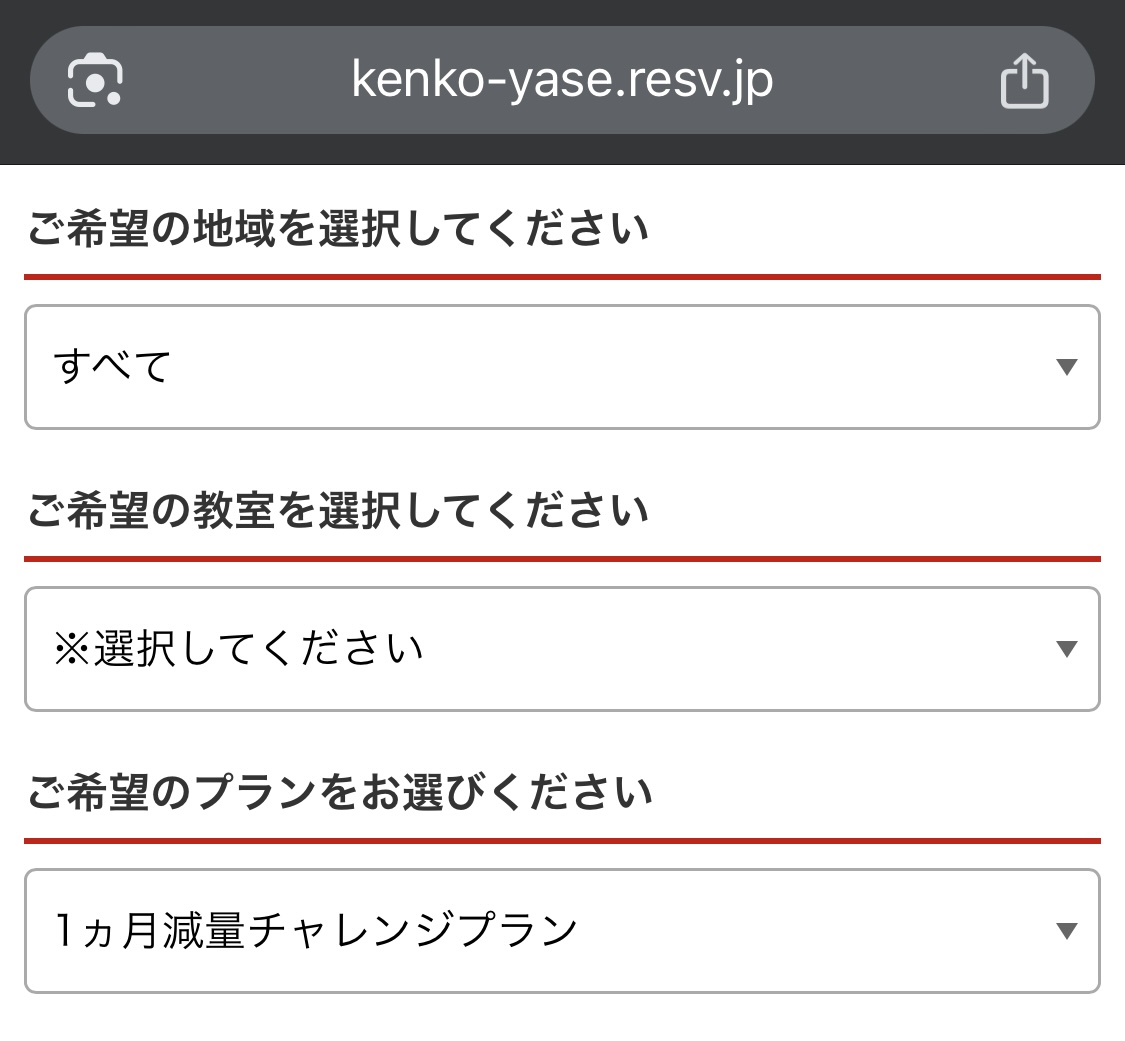Image resolution: width=1125 pixels, height=1041 pixels.
Task: Open the 地域 dropdown showing すべて
Action: pos(562,367)
